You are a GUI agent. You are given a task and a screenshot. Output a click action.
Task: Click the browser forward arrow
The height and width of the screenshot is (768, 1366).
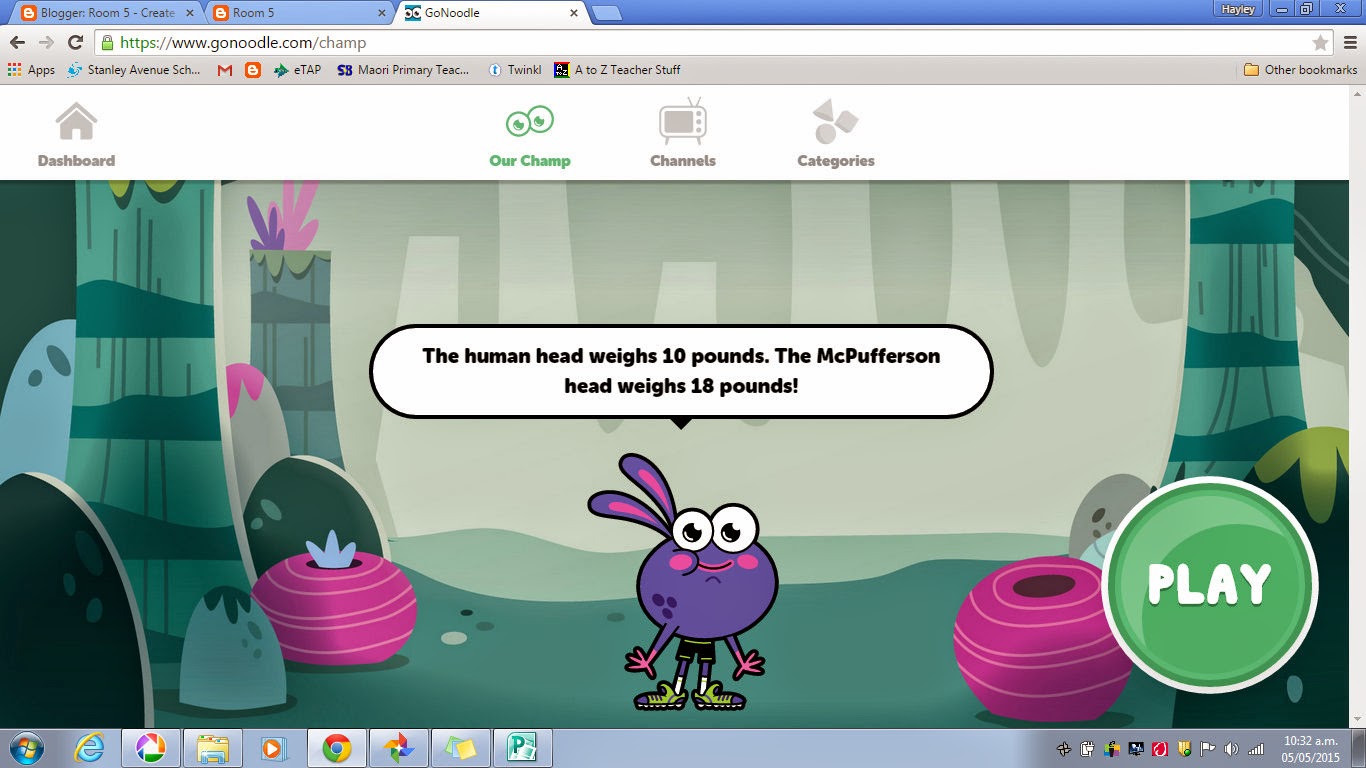coord(46,42)
